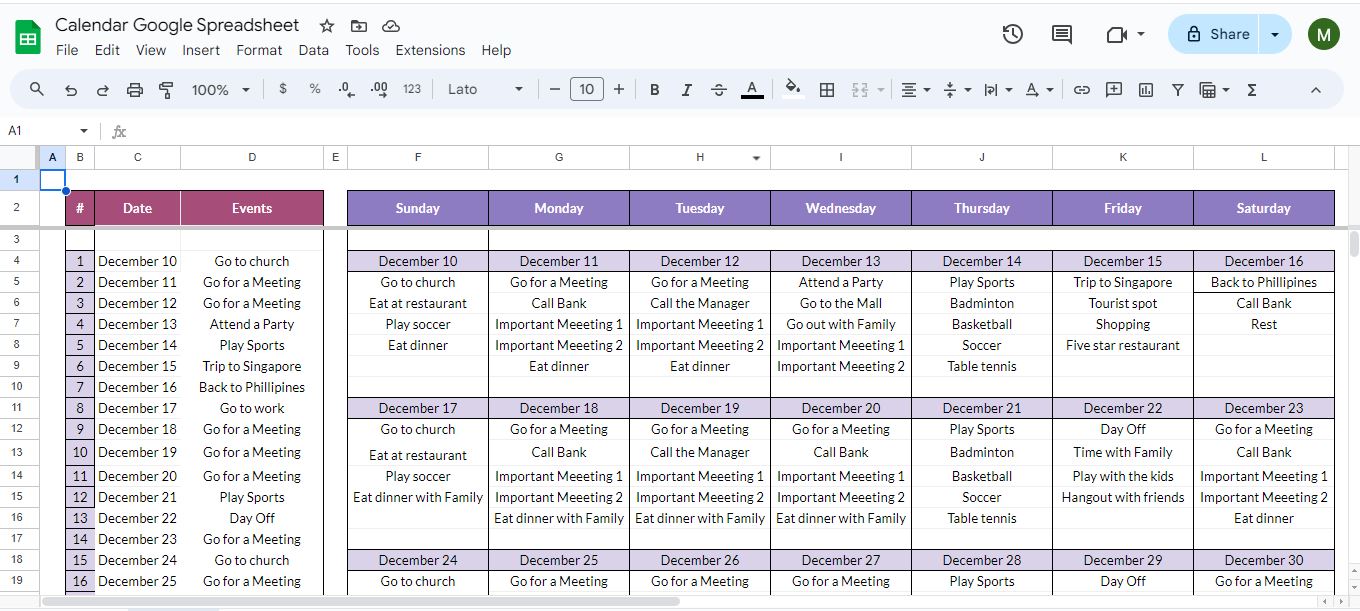Click the Share button
Image resolution: width=1360 pixels, height=611 pixels.
click(1215, 34)
